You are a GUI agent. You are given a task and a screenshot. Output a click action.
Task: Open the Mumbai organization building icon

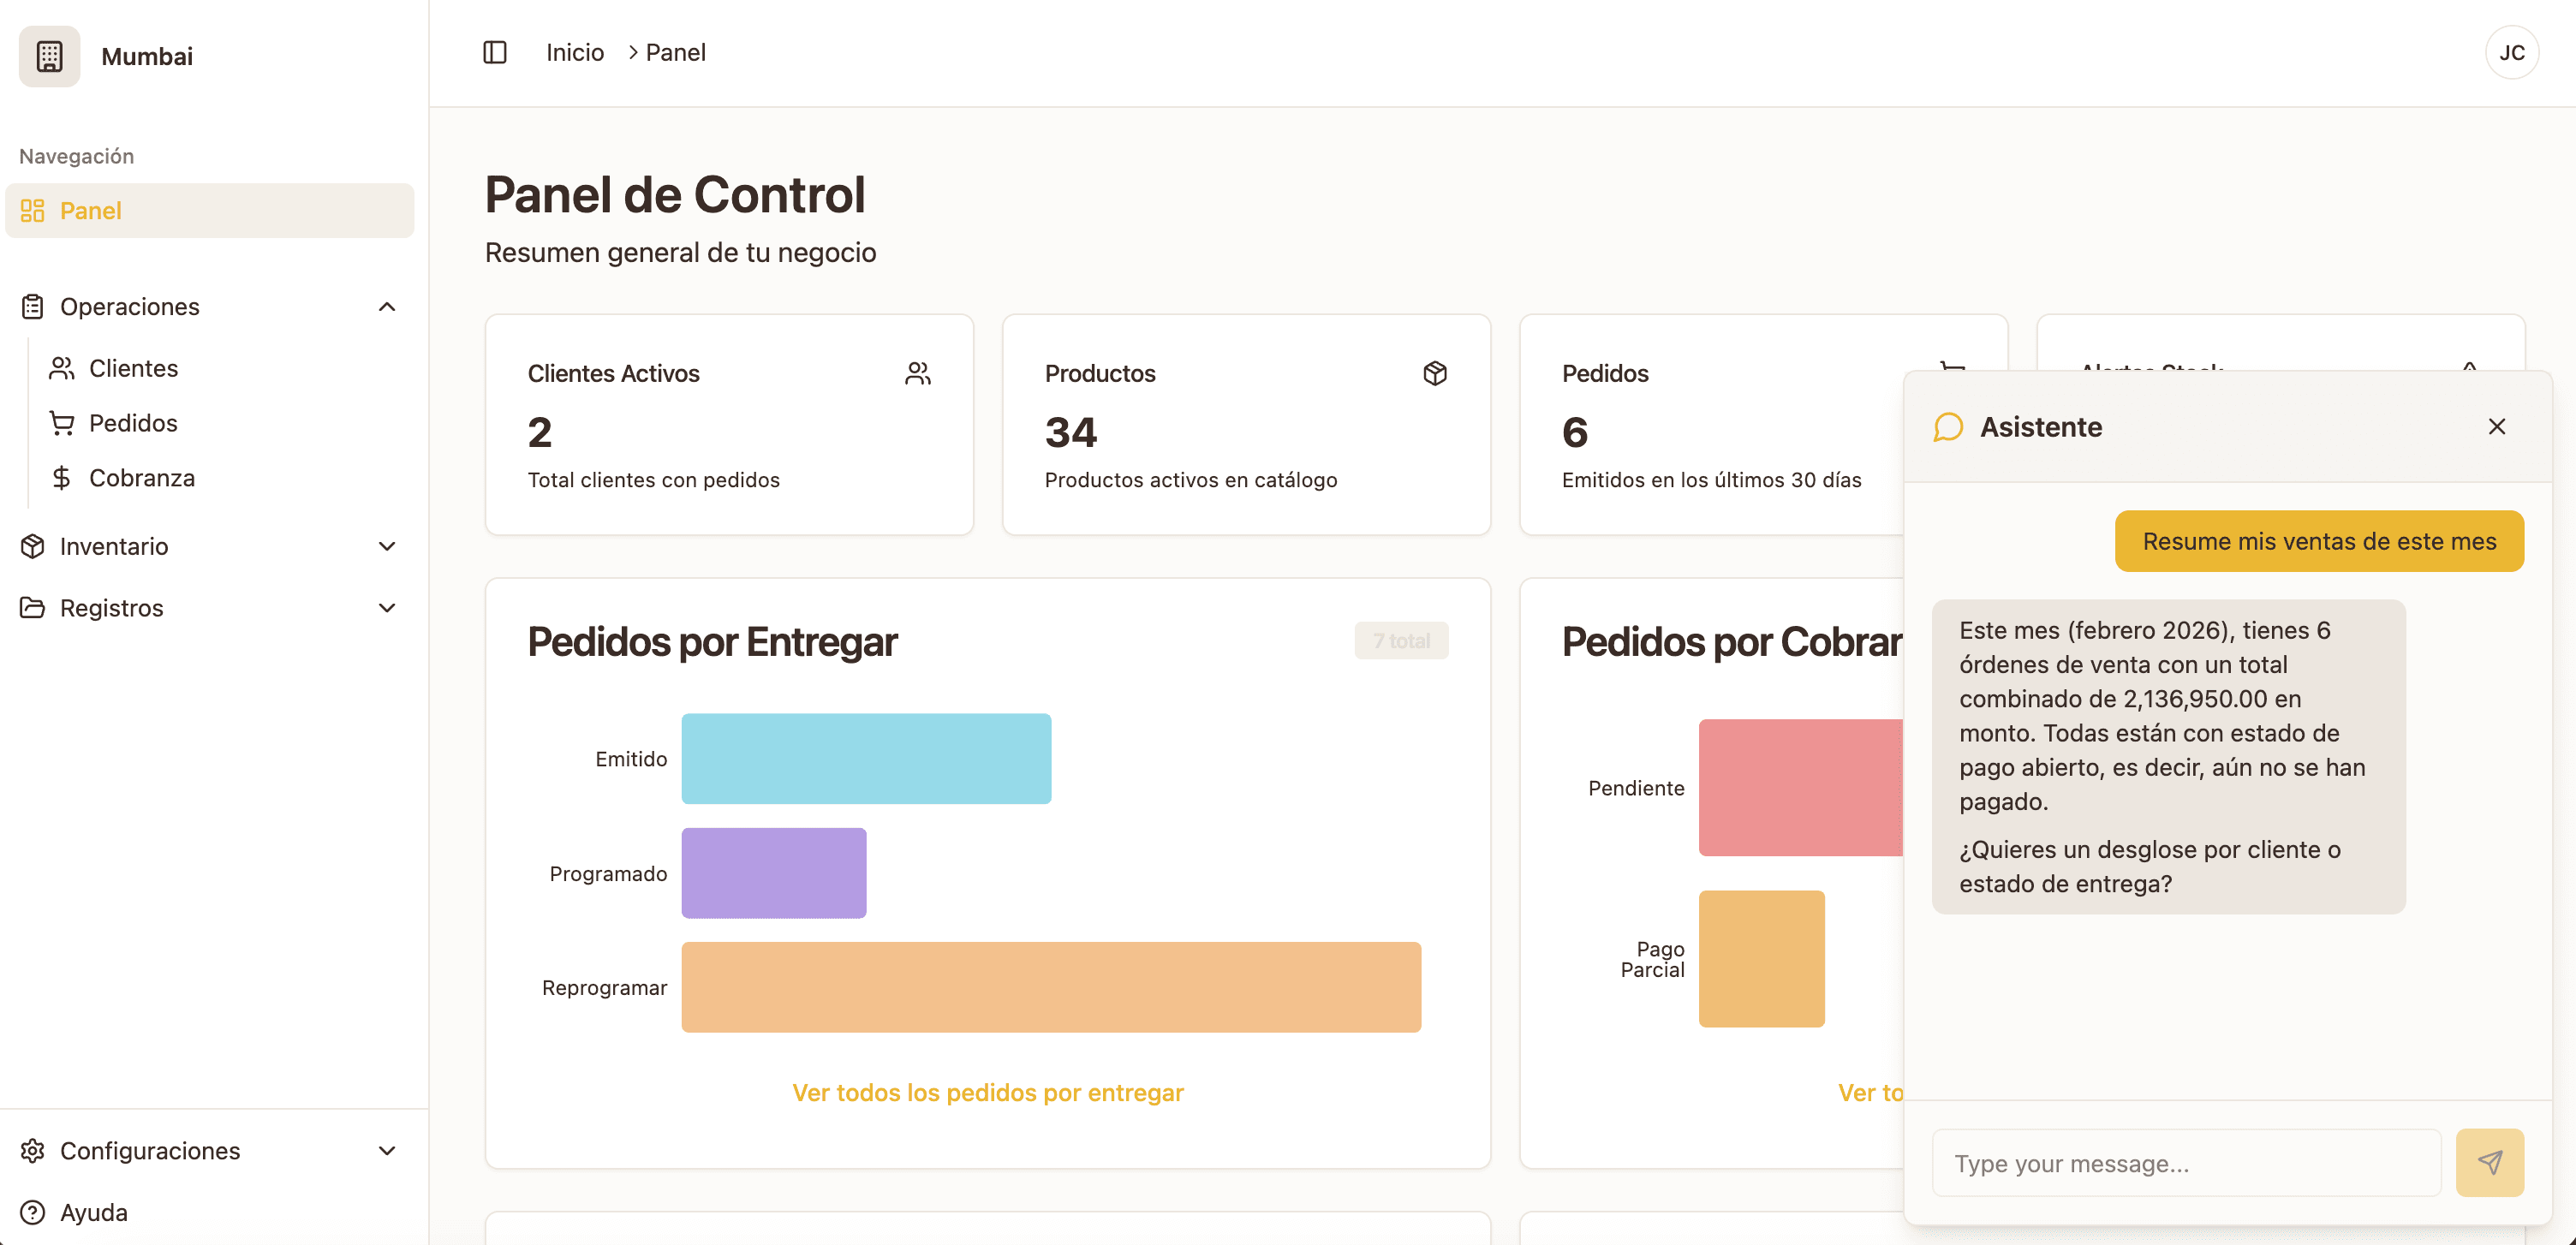point(48,56)
